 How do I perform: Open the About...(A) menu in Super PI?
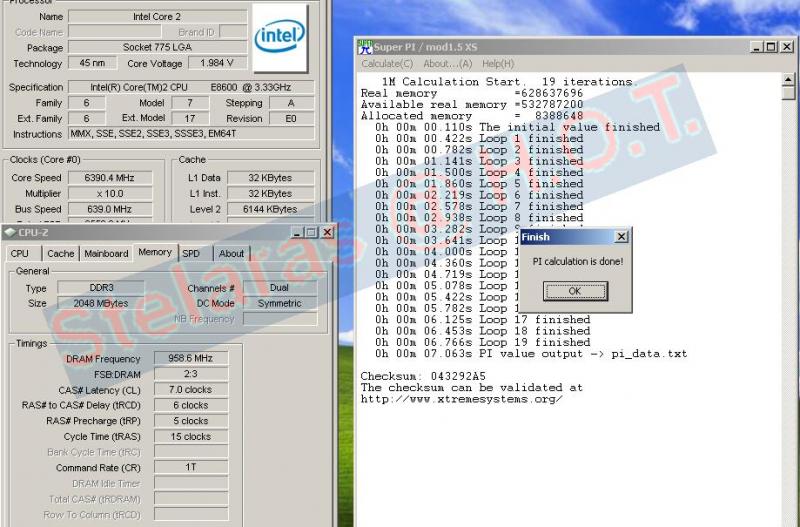(x=447, y=64)
